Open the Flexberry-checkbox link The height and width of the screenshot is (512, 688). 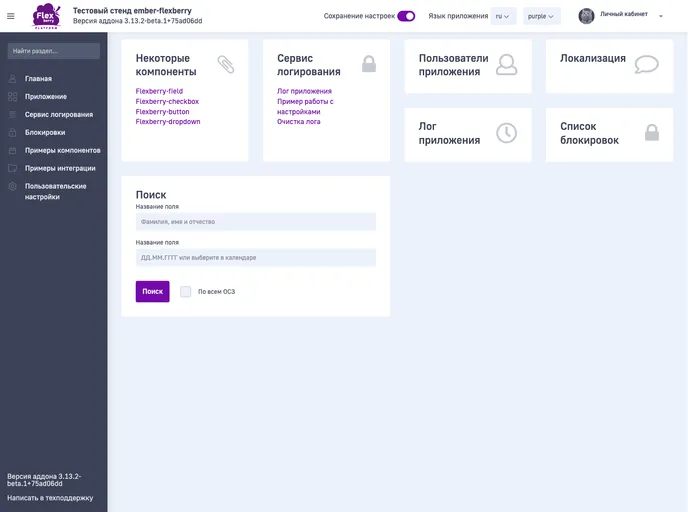[x=167, y=101]
